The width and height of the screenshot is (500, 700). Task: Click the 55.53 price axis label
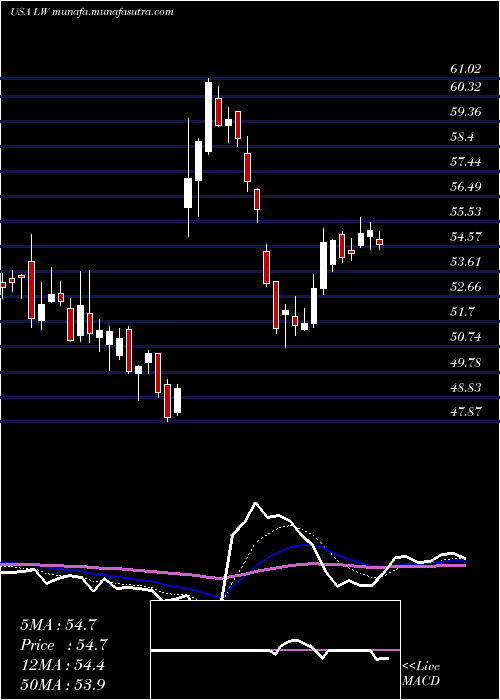click(466, 212)
